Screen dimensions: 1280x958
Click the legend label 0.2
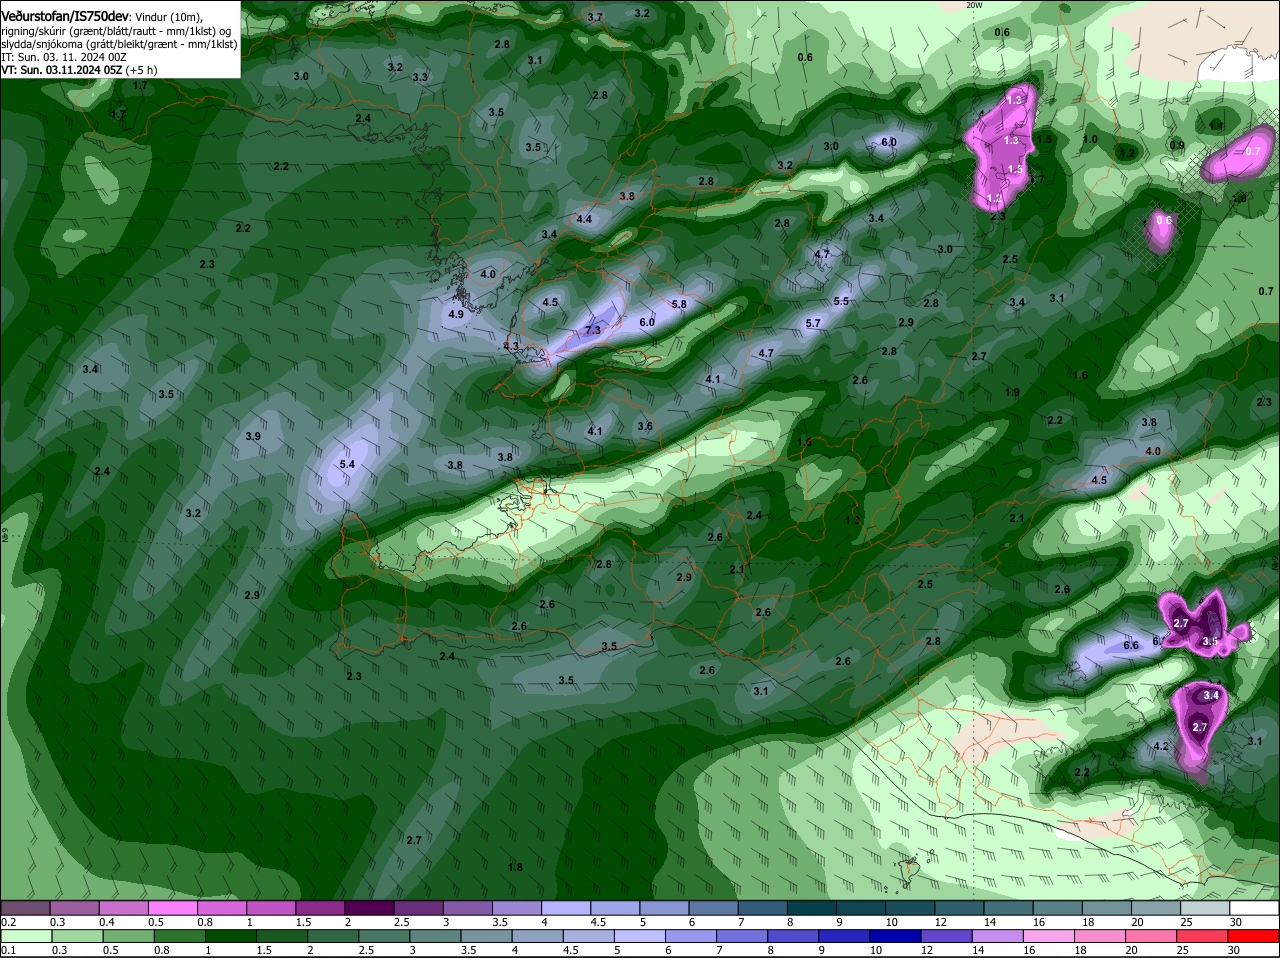tap(8, 922)
